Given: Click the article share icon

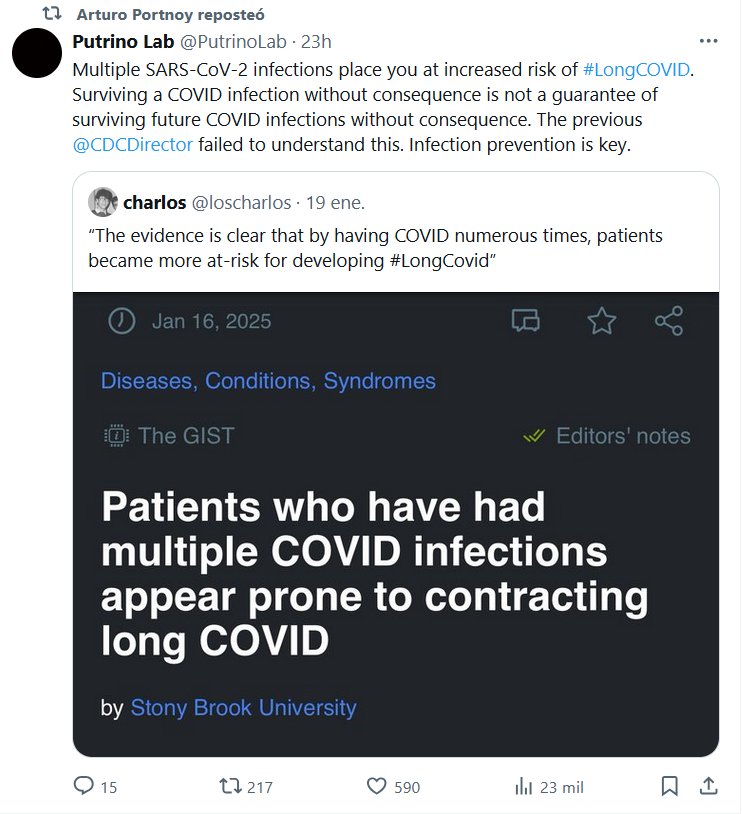Looking at the screenshot, I should point(668,321).
